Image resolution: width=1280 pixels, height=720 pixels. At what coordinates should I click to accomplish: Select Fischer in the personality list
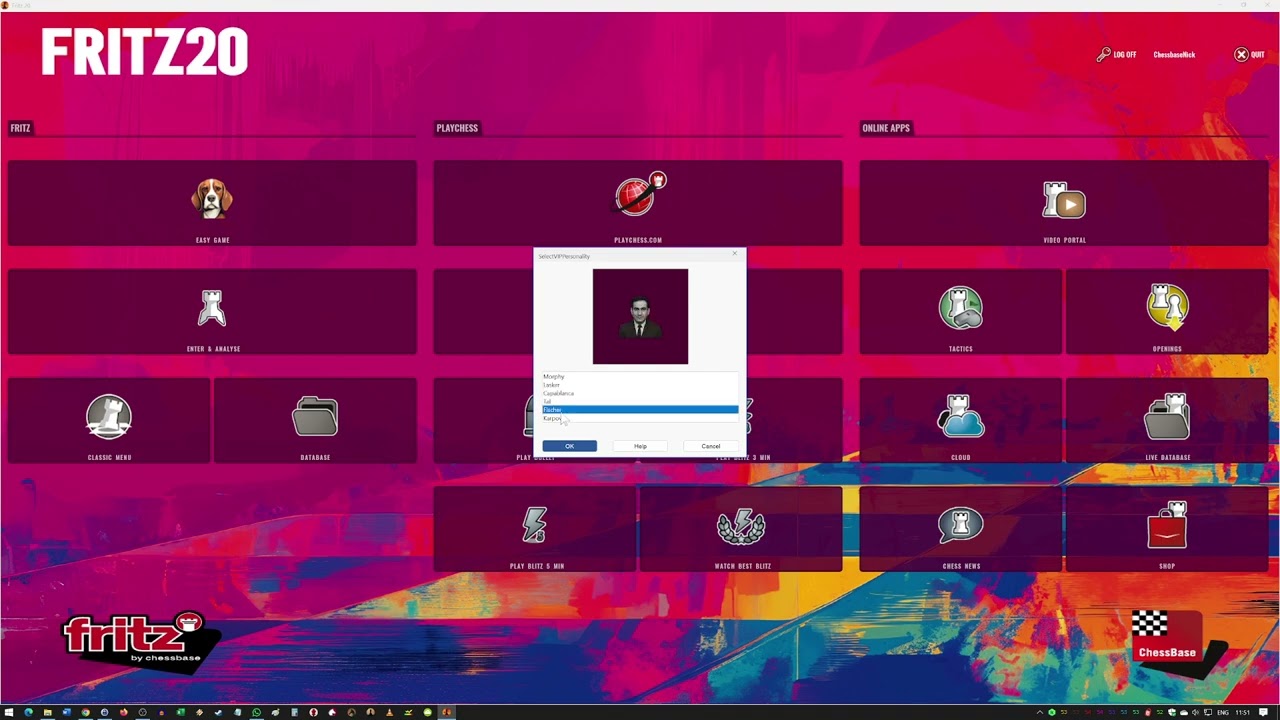tap(640, 410)
